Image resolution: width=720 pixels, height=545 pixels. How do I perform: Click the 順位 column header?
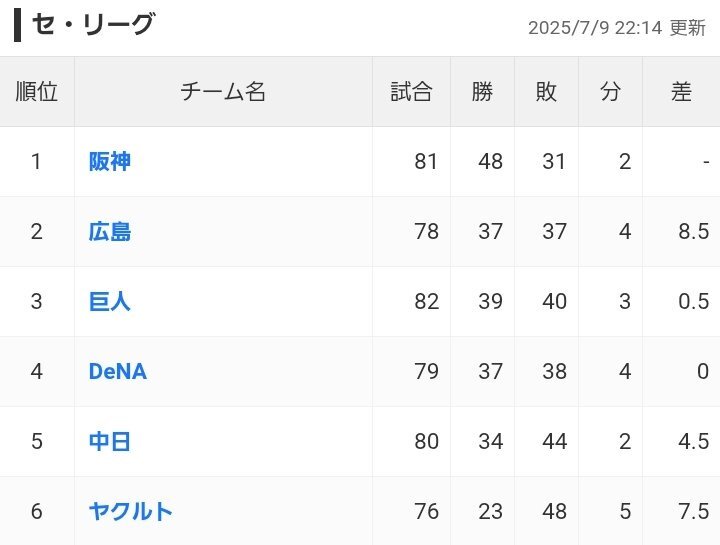click(37, 91)
